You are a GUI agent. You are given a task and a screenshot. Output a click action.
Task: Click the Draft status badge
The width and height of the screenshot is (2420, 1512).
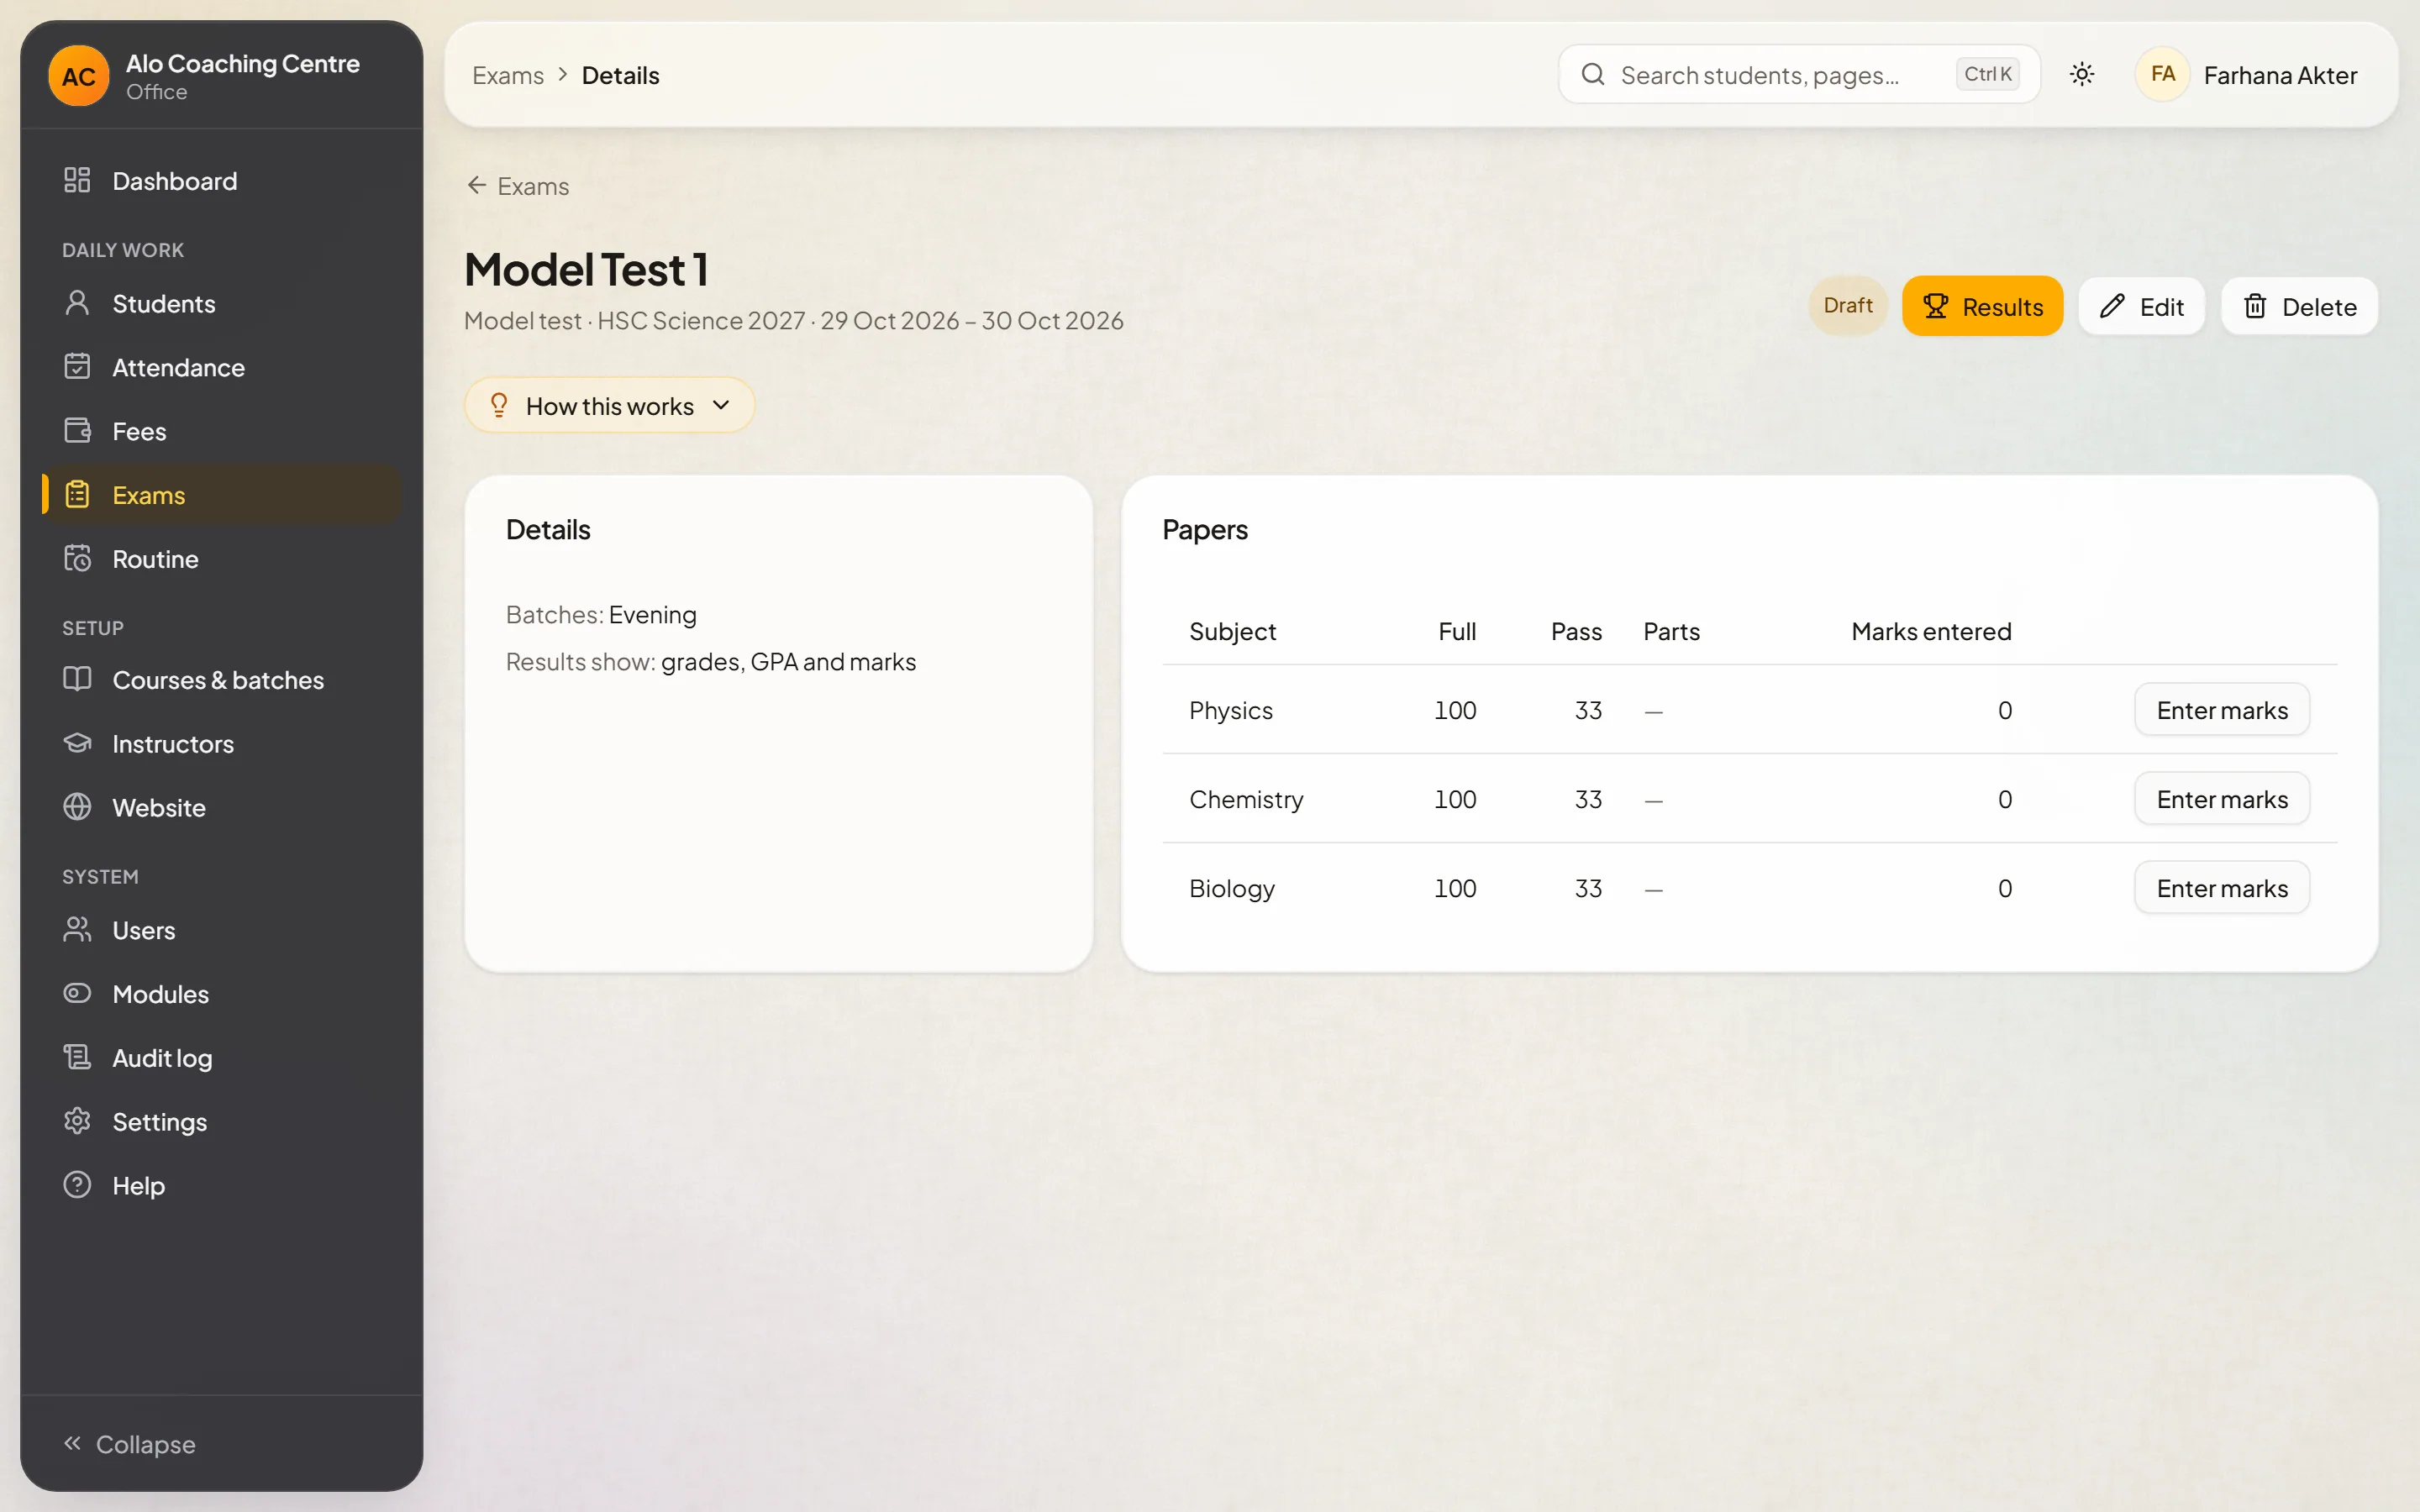pos(1847,305)
